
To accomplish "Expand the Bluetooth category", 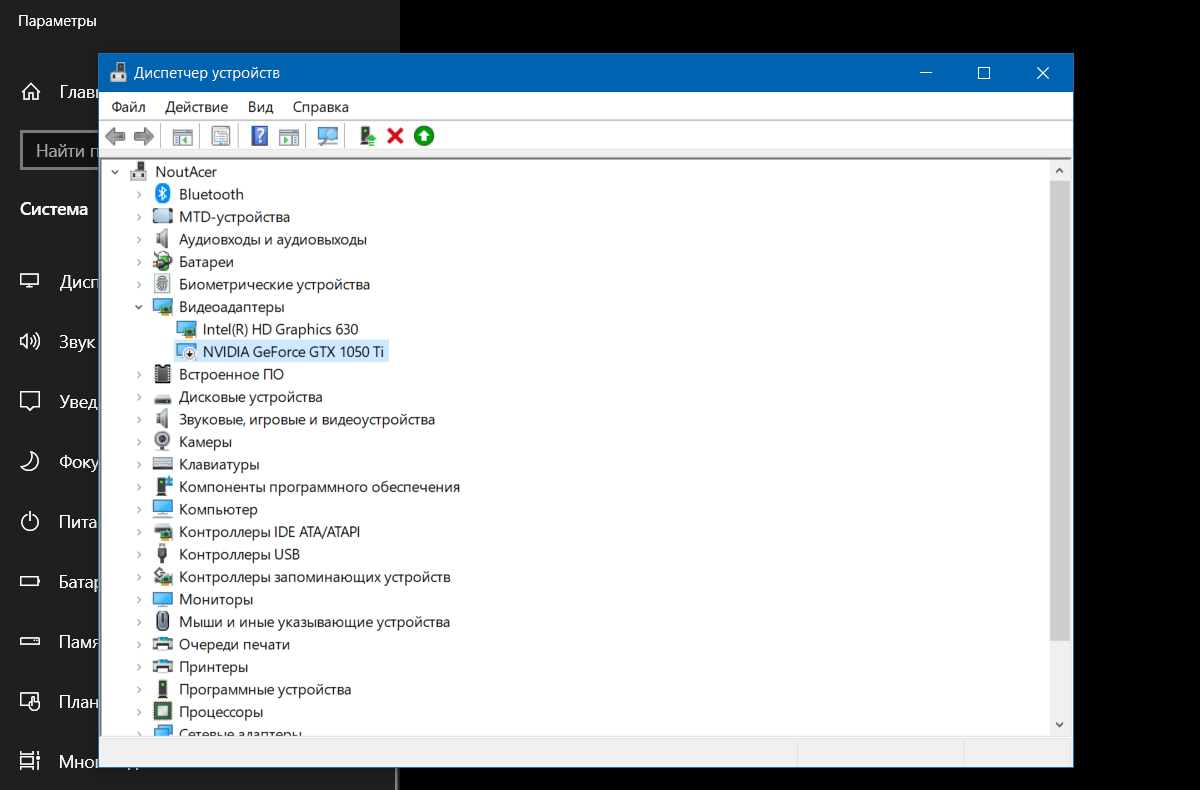I will click(x=139, y=194).
